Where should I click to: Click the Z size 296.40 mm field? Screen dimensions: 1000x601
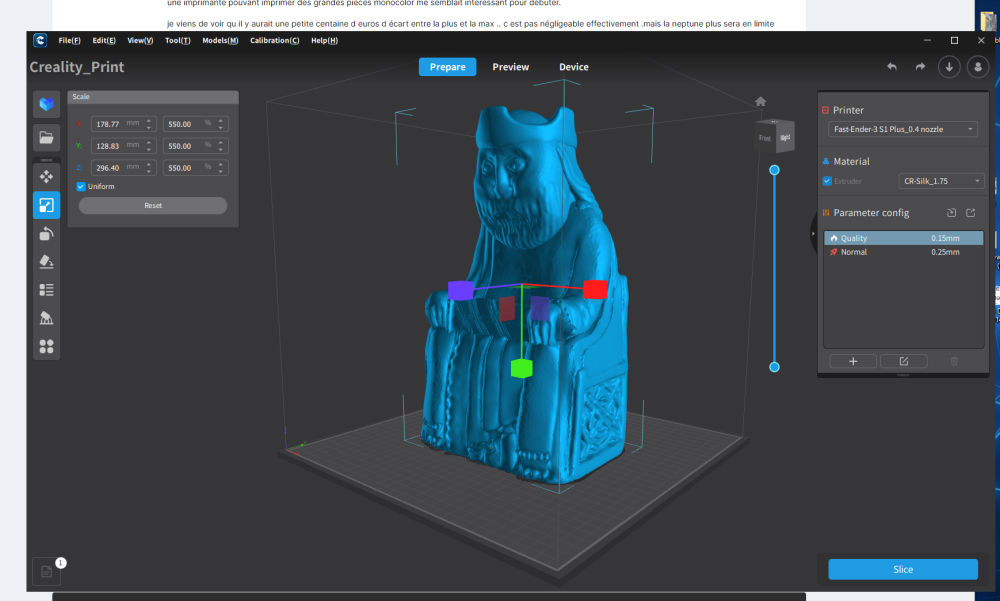point(124,167)
